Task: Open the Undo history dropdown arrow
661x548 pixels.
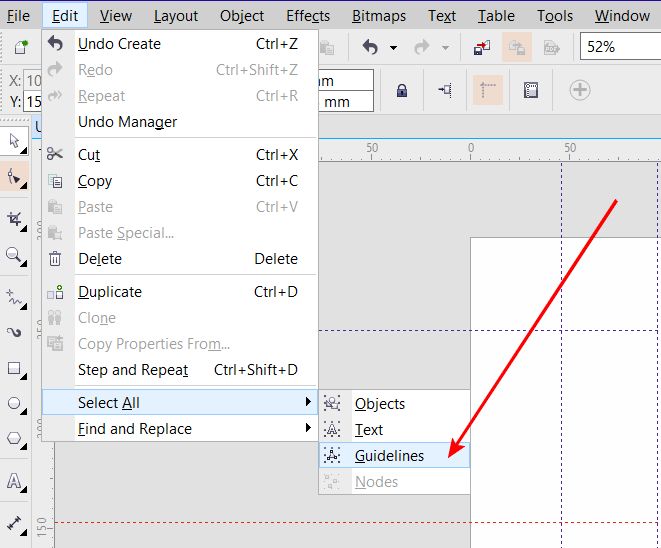Action: pyautogui.click(x=393, y=48)
